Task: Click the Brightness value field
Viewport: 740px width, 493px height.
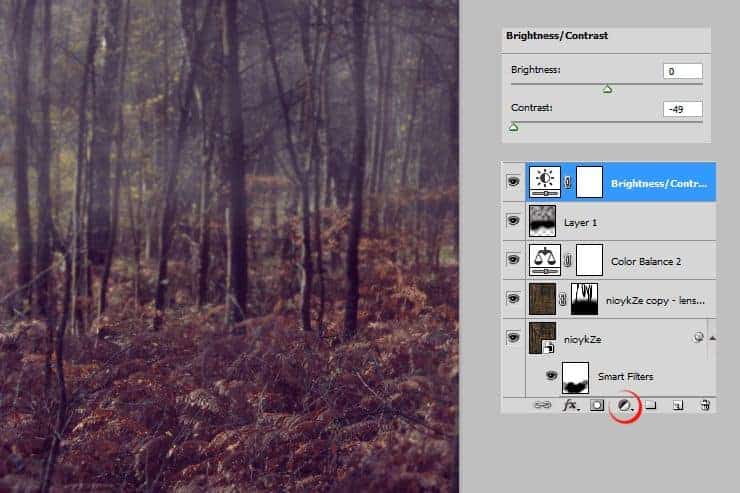Action: 682,71
